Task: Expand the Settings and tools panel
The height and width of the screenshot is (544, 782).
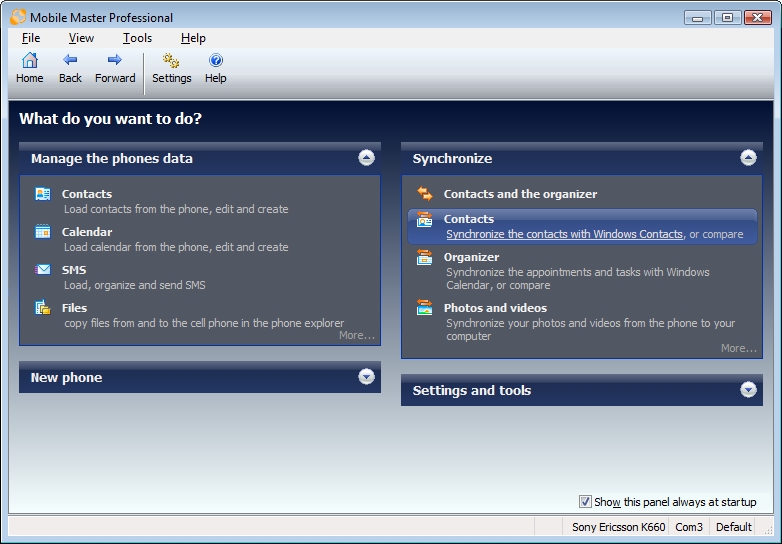Action: coord(748,390)
